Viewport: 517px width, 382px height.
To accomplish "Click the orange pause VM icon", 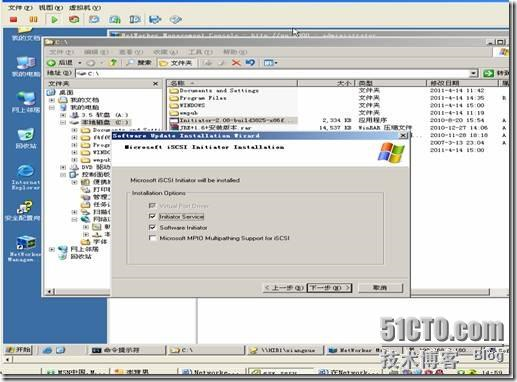I will pyautogui.click(x=33, y=20).
